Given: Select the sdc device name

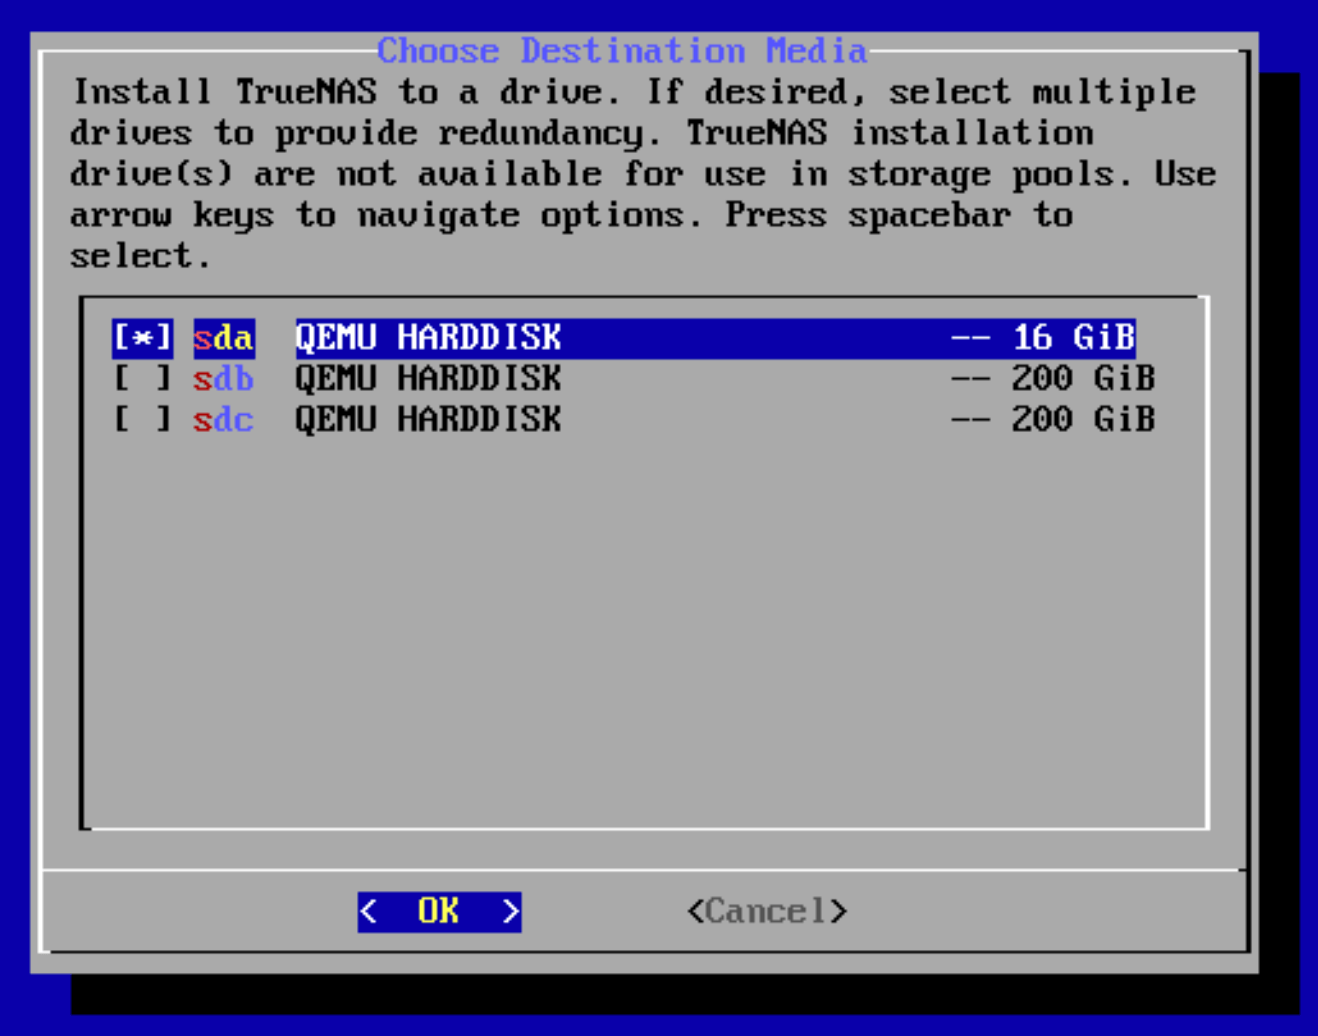Looking at the screenshot, I should pos(223,420).
